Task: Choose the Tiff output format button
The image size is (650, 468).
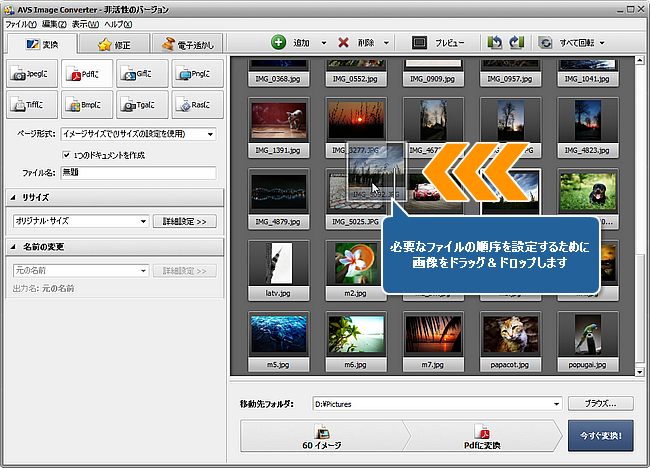Action: 31,103
